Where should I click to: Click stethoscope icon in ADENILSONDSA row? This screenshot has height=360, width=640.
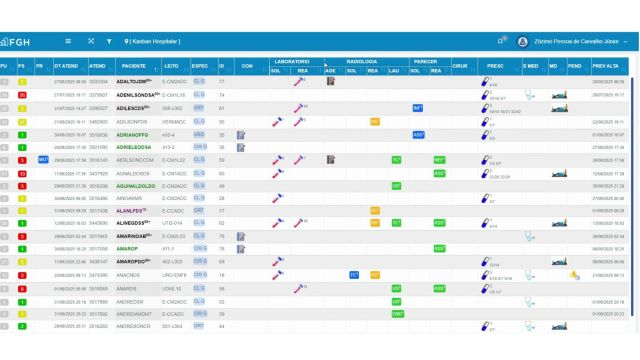point(530,95)
